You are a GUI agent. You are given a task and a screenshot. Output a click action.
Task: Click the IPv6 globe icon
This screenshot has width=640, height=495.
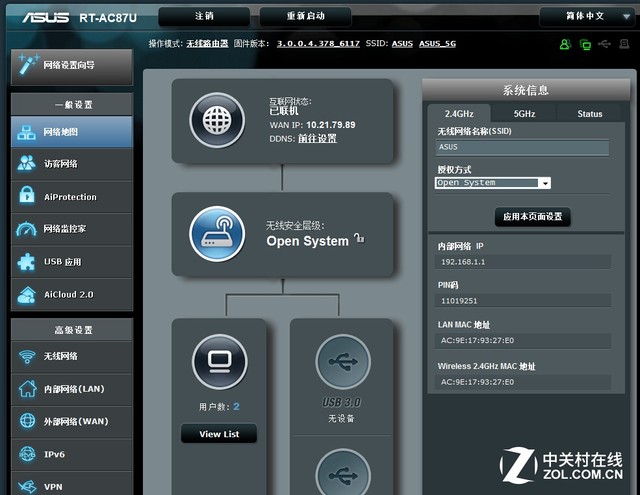27,454
